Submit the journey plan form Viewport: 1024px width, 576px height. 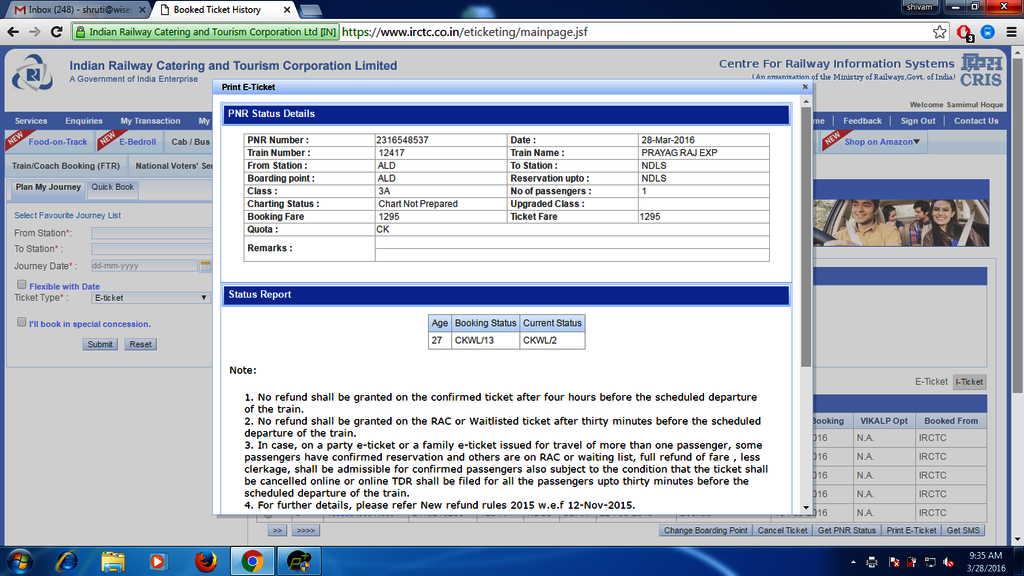tap(100, 344)
